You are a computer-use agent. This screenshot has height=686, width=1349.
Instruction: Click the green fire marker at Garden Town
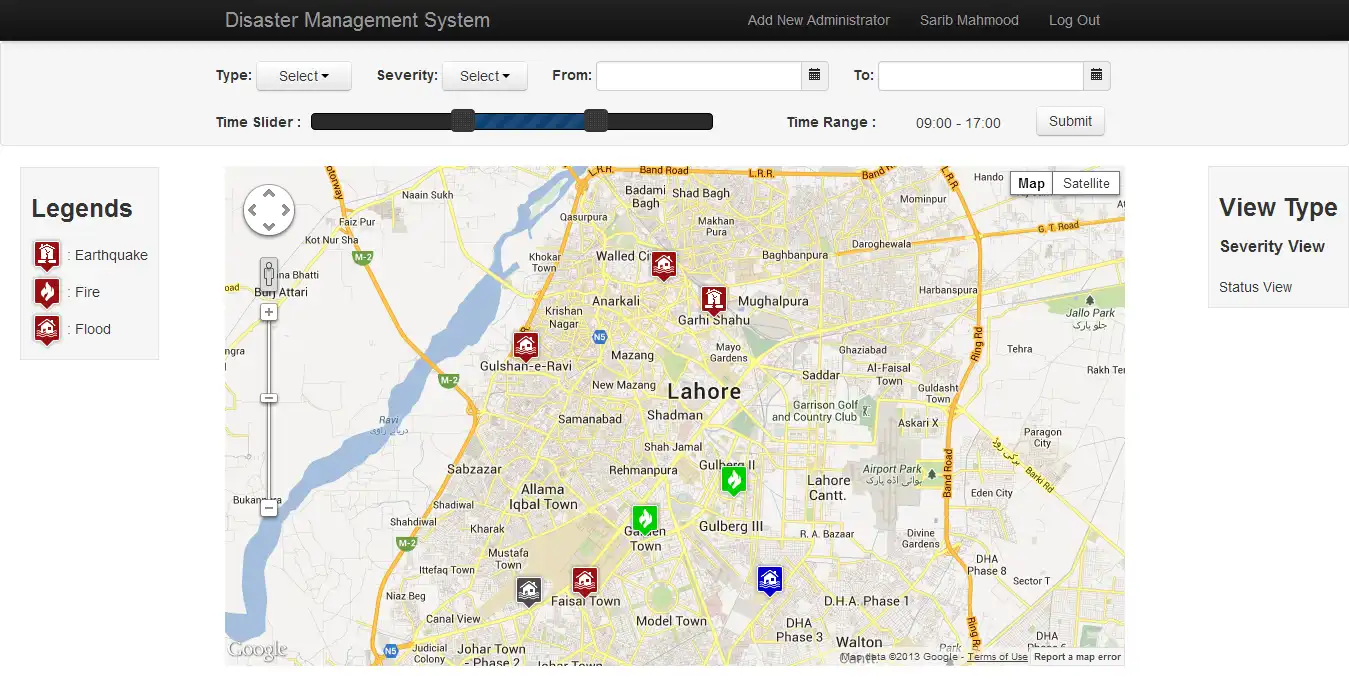[x=645, y=519]
